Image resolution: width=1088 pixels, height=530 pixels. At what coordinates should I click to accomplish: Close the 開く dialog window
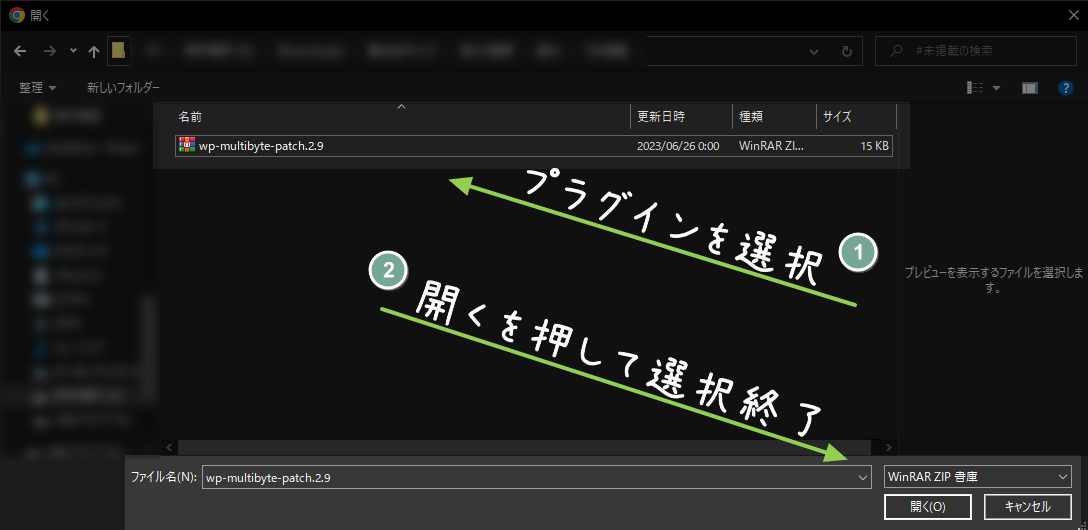coord(1073,15)
